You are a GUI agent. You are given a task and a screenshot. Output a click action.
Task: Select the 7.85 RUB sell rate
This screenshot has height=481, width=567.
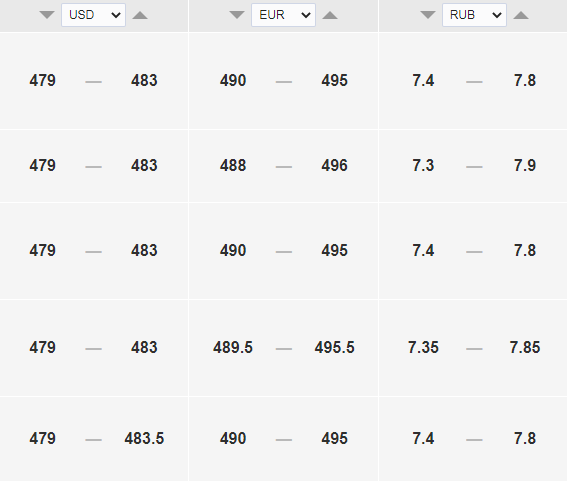tap(525, 348)
